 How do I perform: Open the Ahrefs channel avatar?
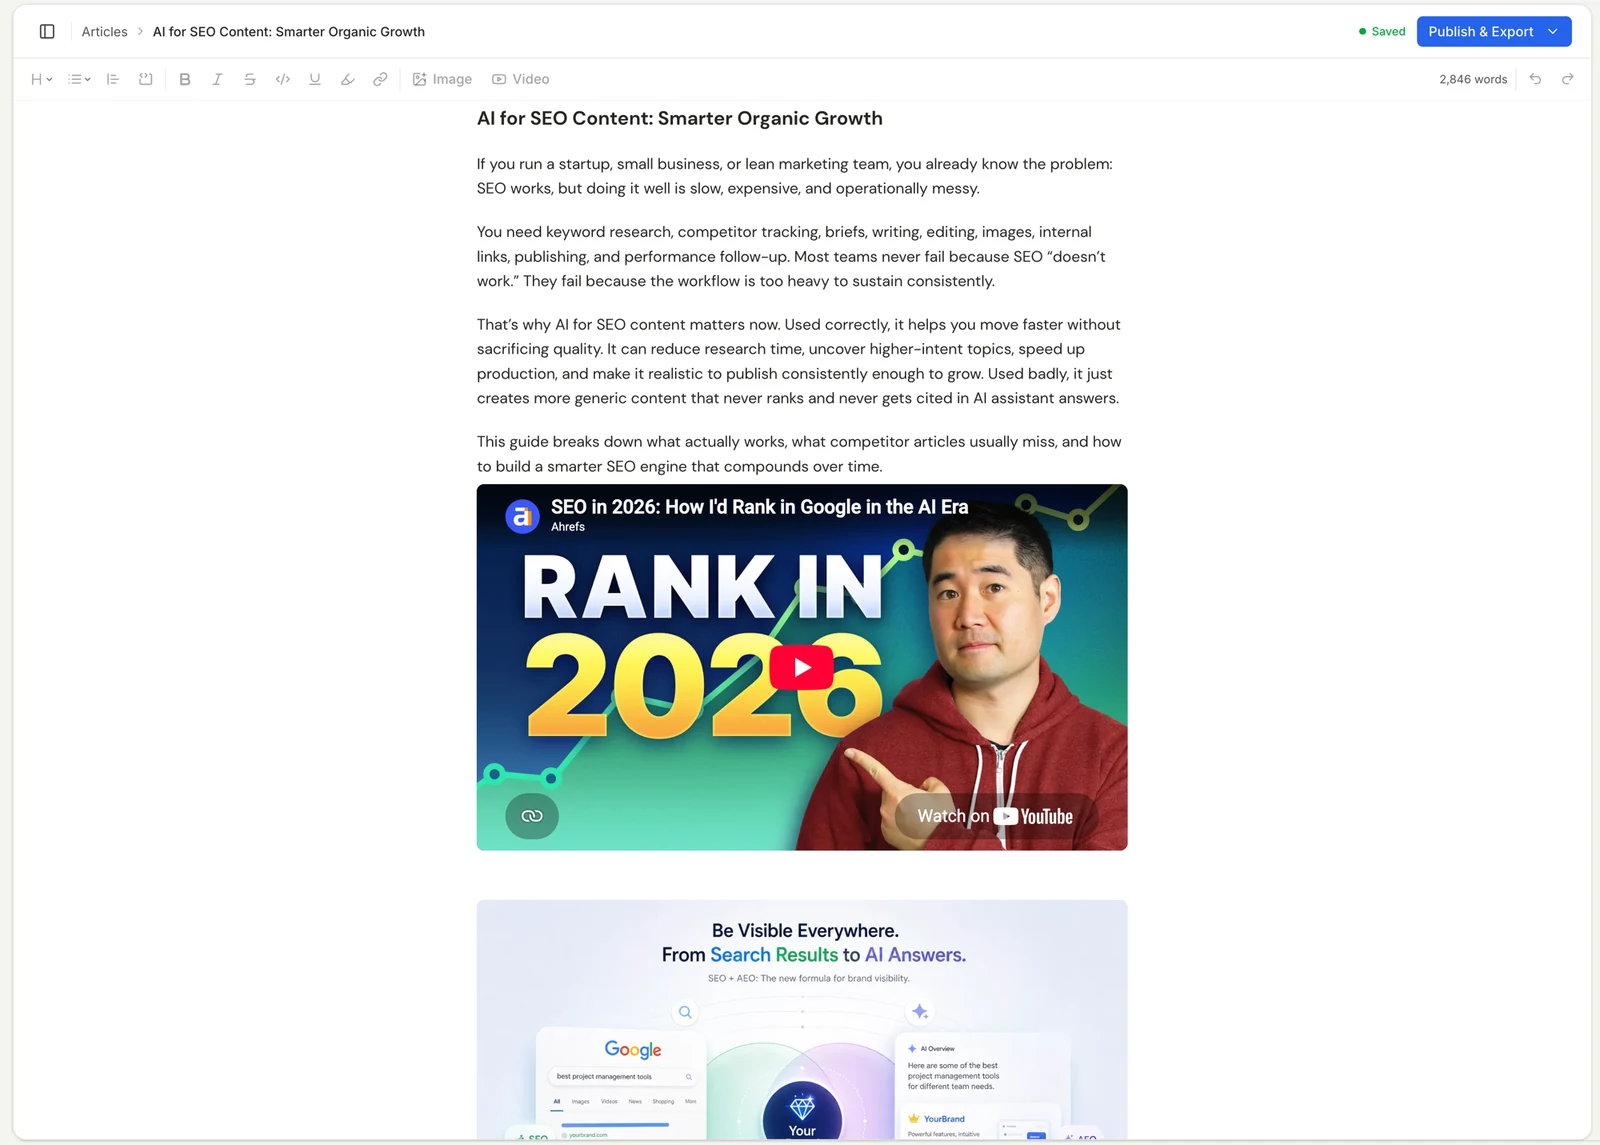(x=522, y=516)
